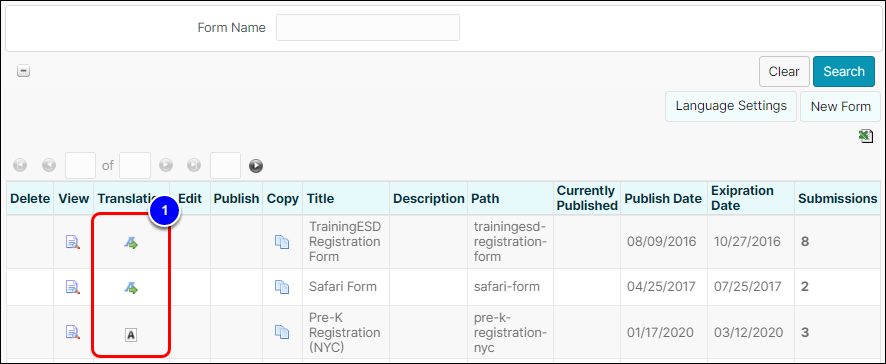Image resolution: width=886 pixels, height=364 pixels.
Task: View the Safari Form
Action: click(x=73, y=287)
